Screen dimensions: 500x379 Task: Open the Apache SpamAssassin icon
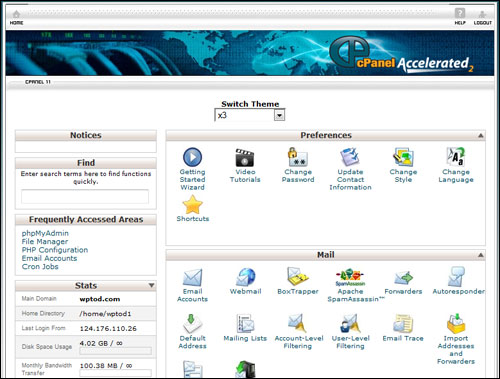[350, 277]
